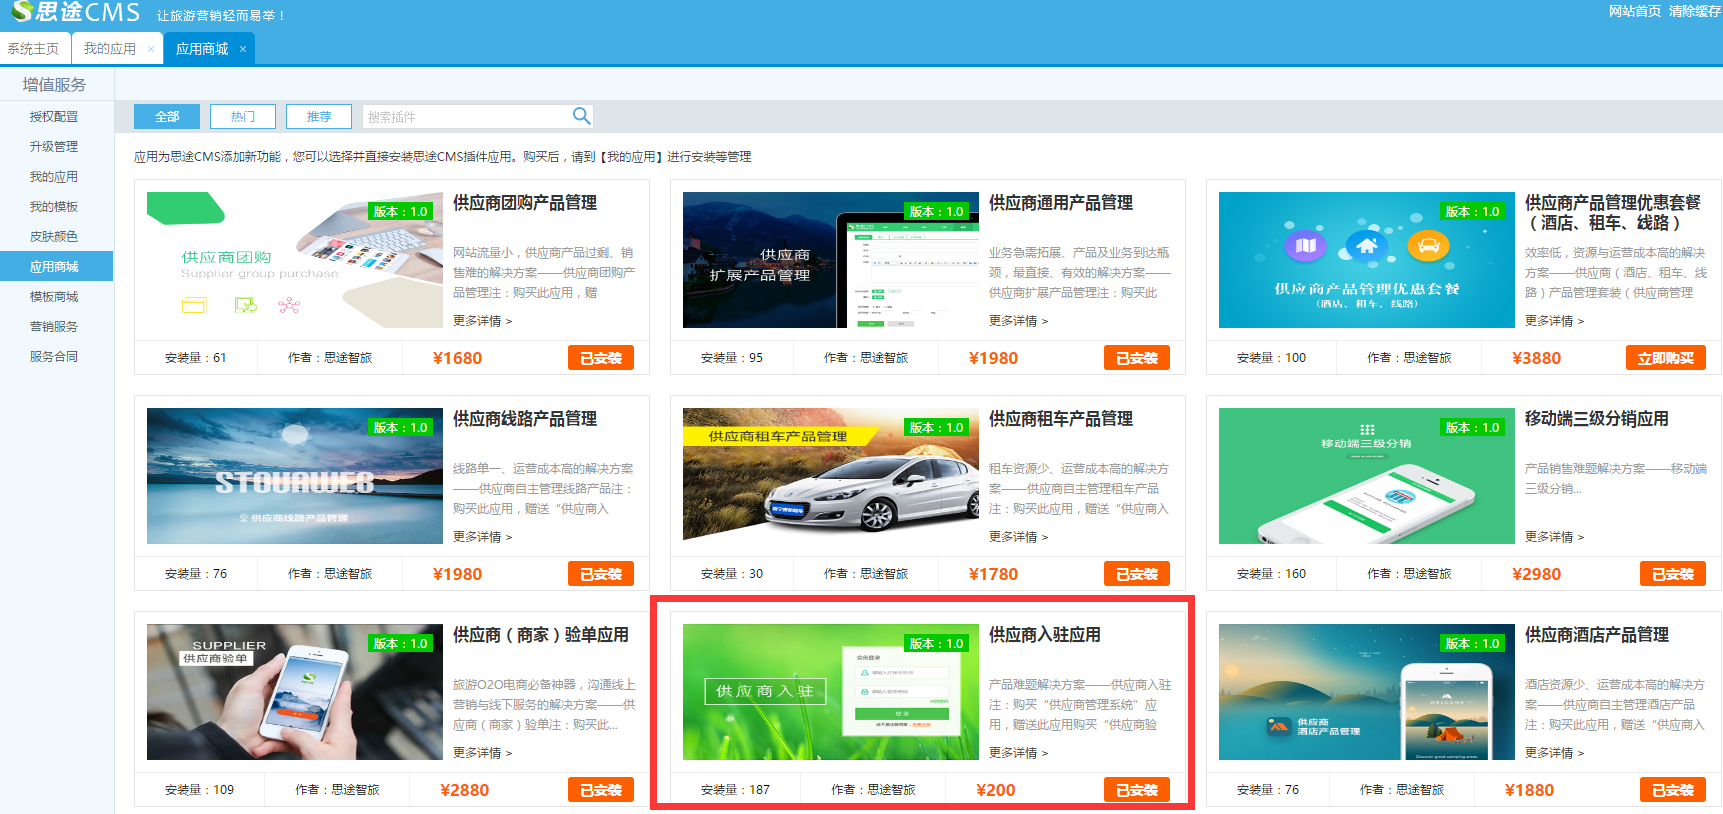Open 模板商城 in the sidebar
Viewport: 1723px width, 814px height.
54,297
